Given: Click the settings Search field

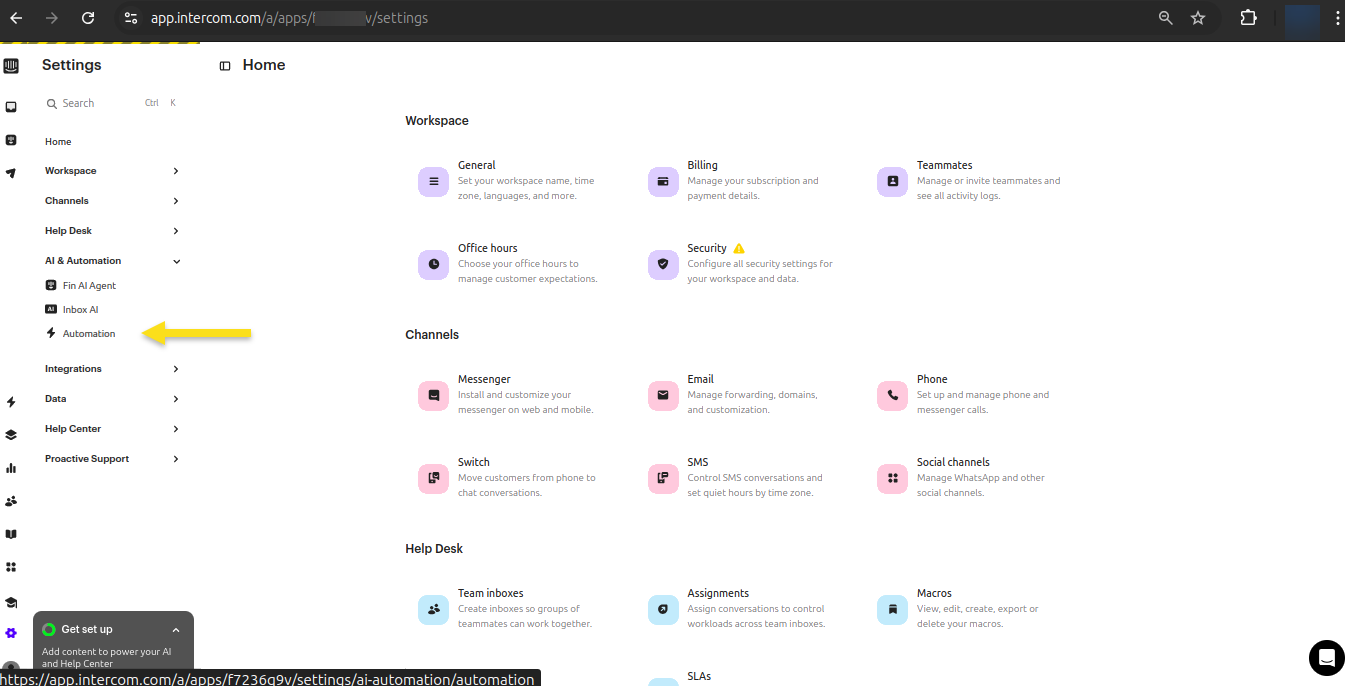Looking at the screenshot, I should tap(112, 103).
